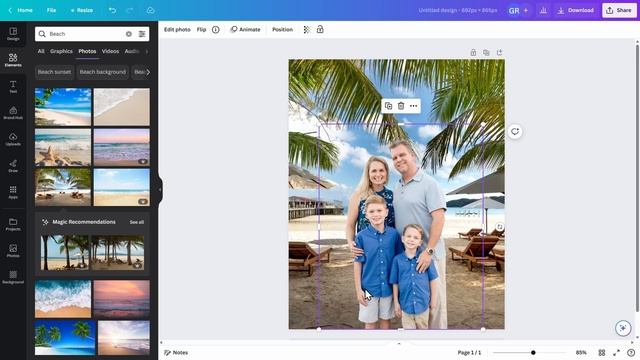The height and width of the screenshot is (360, 640).
Task: Open the Resize menu
Action: point(82,10)
